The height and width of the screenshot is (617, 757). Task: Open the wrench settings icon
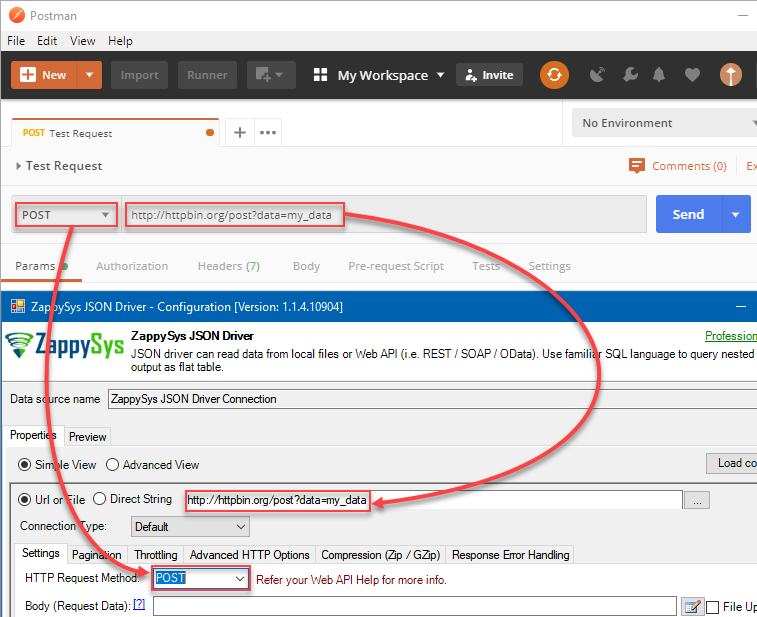tap(629, 75)
